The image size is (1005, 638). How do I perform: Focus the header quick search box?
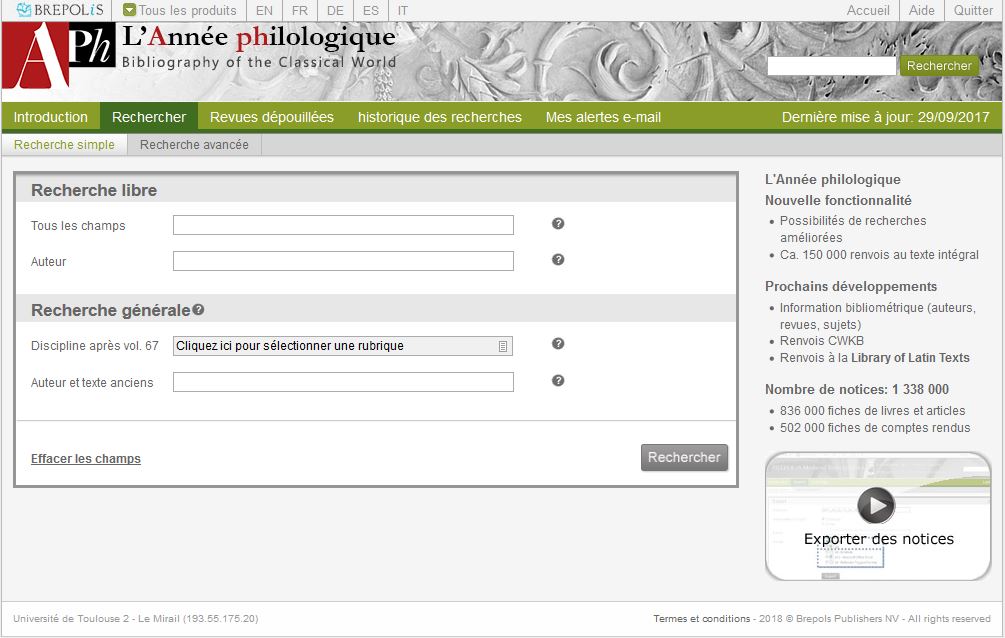pos(831,66)
